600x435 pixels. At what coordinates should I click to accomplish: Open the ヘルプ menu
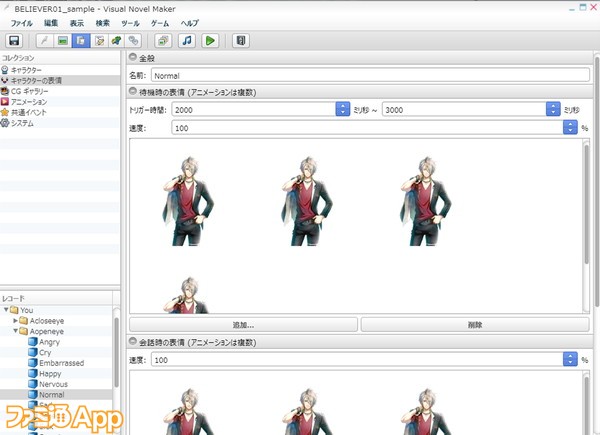(x=190, y=23)
